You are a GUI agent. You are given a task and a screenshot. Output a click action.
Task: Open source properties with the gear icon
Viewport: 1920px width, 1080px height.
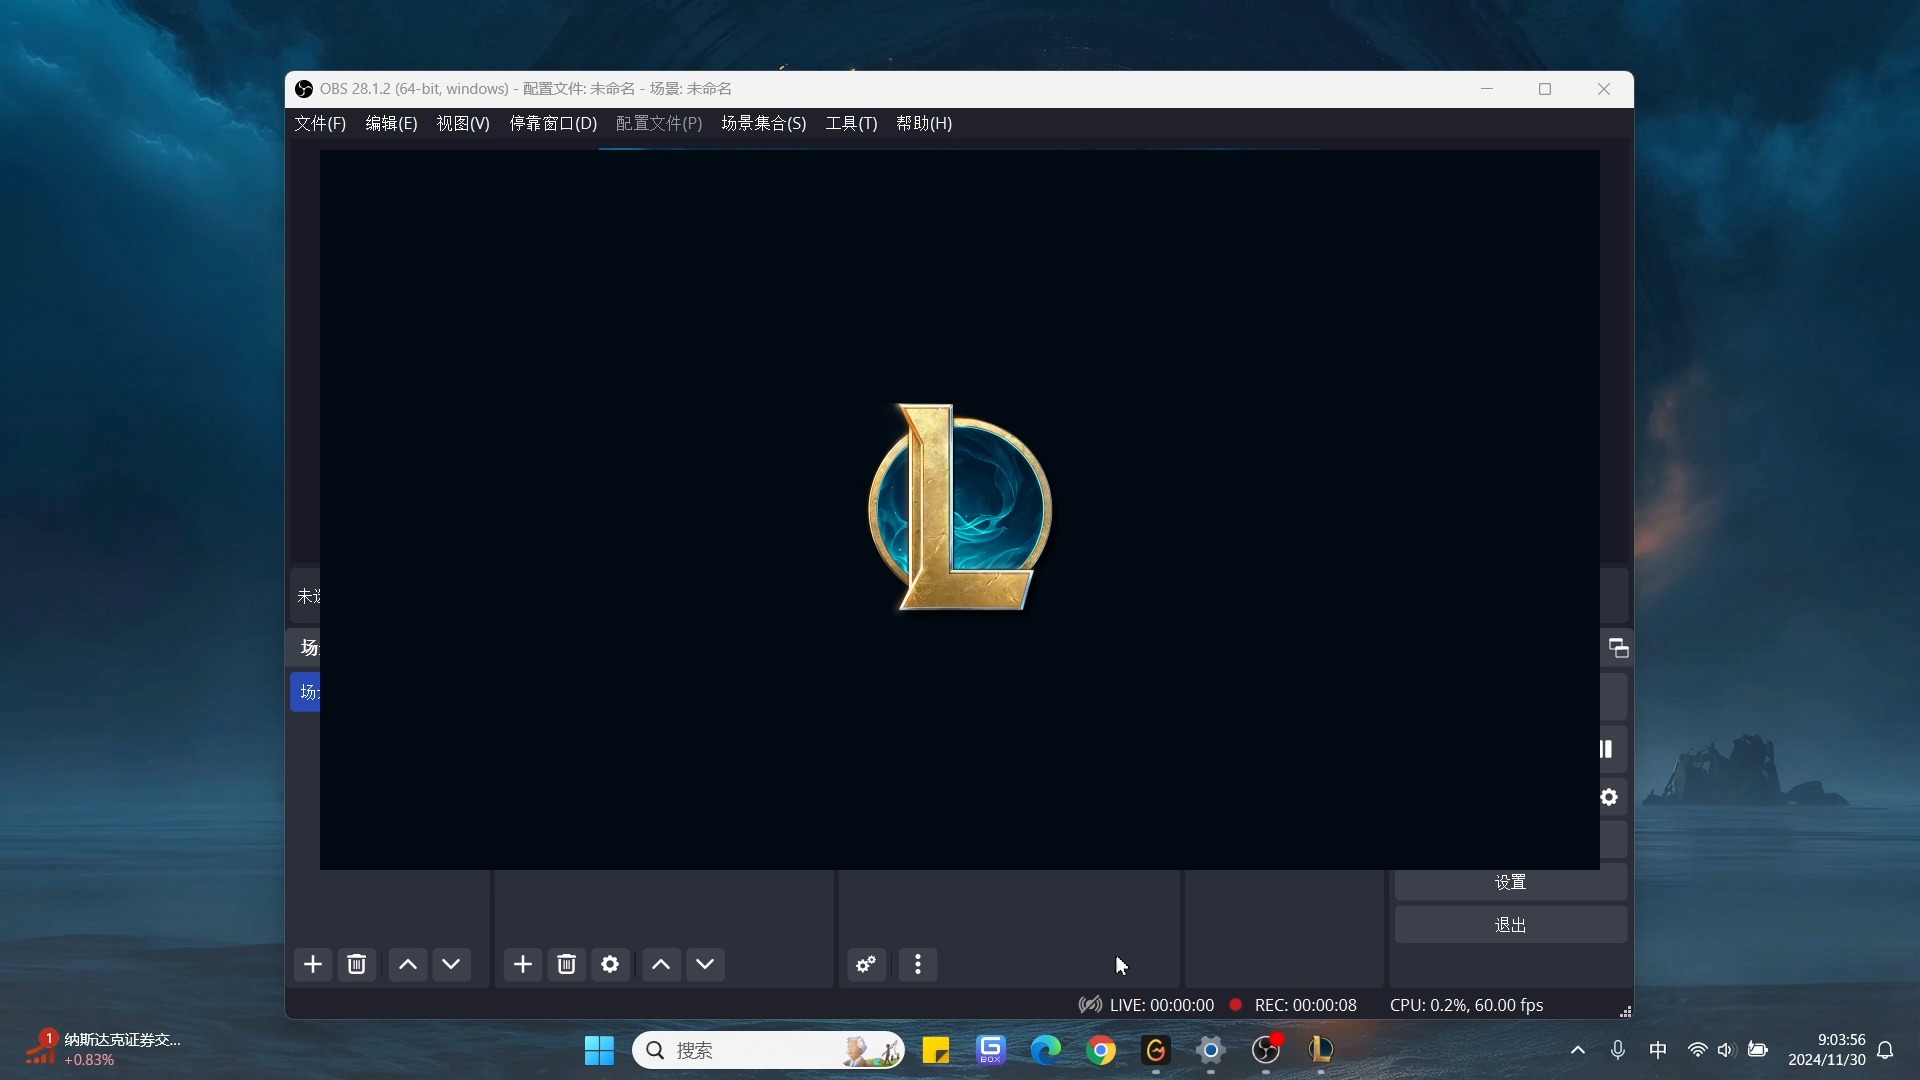pyautogui.click(x=611, y=964)
